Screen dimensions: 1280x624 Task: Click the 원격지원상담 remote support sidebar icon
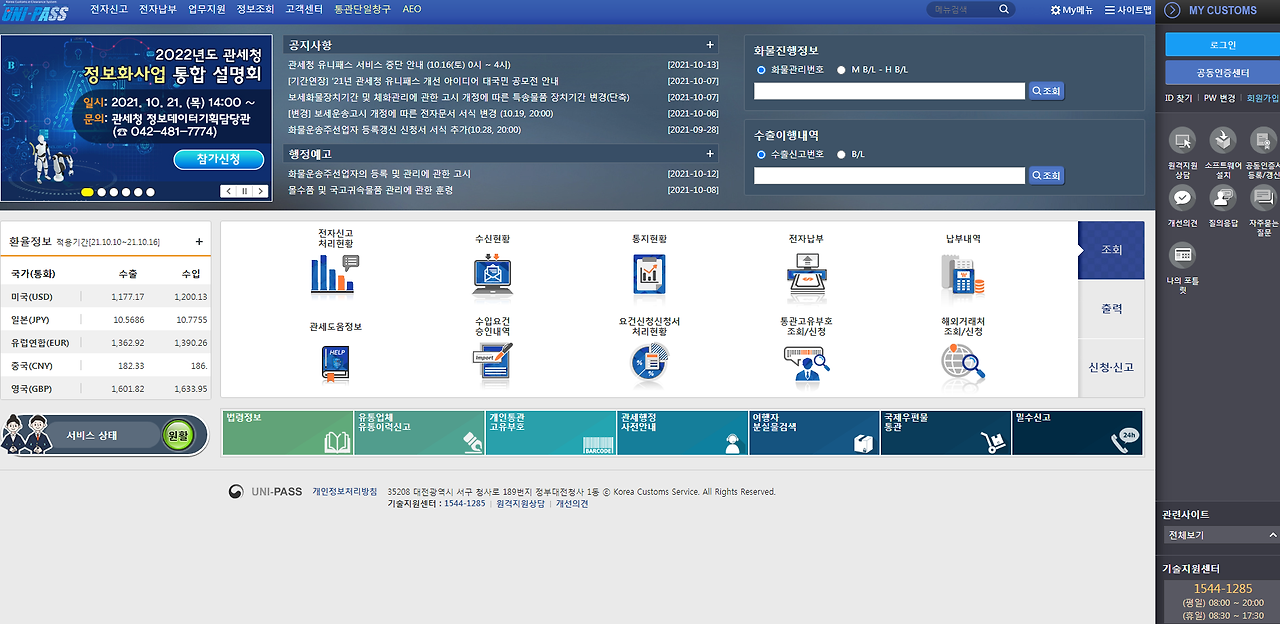1182,142
